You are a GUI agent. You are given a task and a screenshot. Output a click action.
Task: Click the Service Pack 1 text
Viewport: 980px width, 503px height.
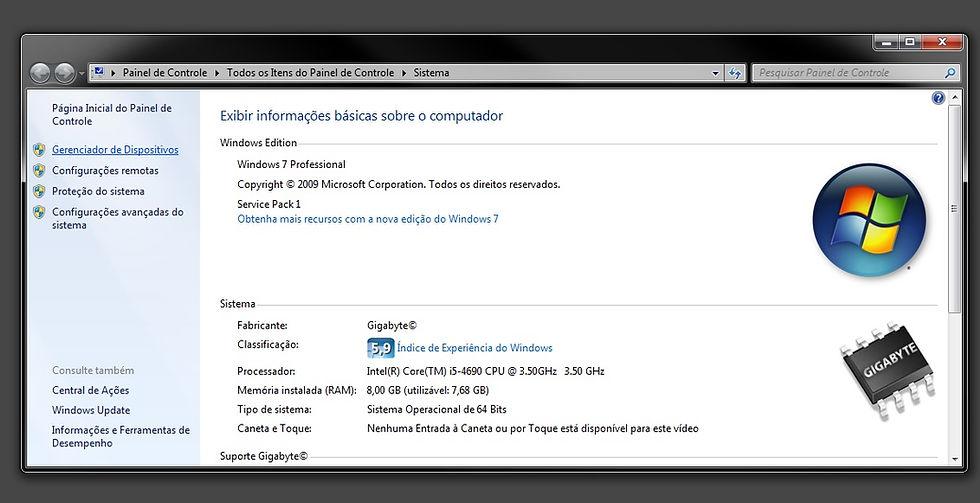pyautogui.click(x=269, y=204)
